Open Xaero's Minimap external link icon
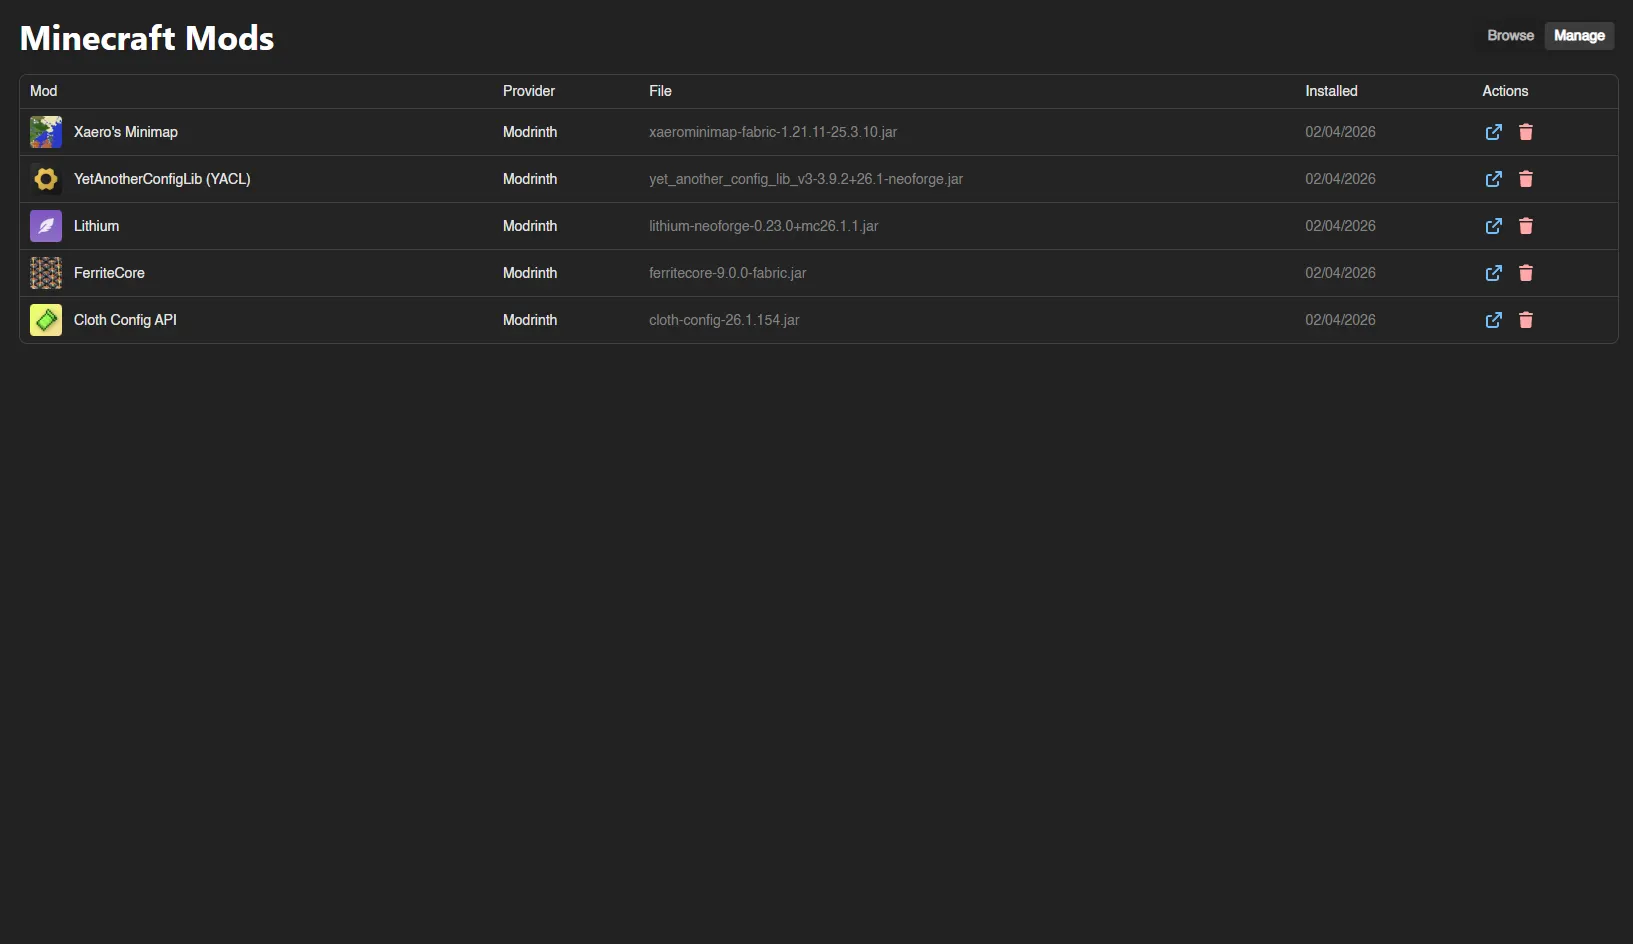 click(x=1494, y=132)
